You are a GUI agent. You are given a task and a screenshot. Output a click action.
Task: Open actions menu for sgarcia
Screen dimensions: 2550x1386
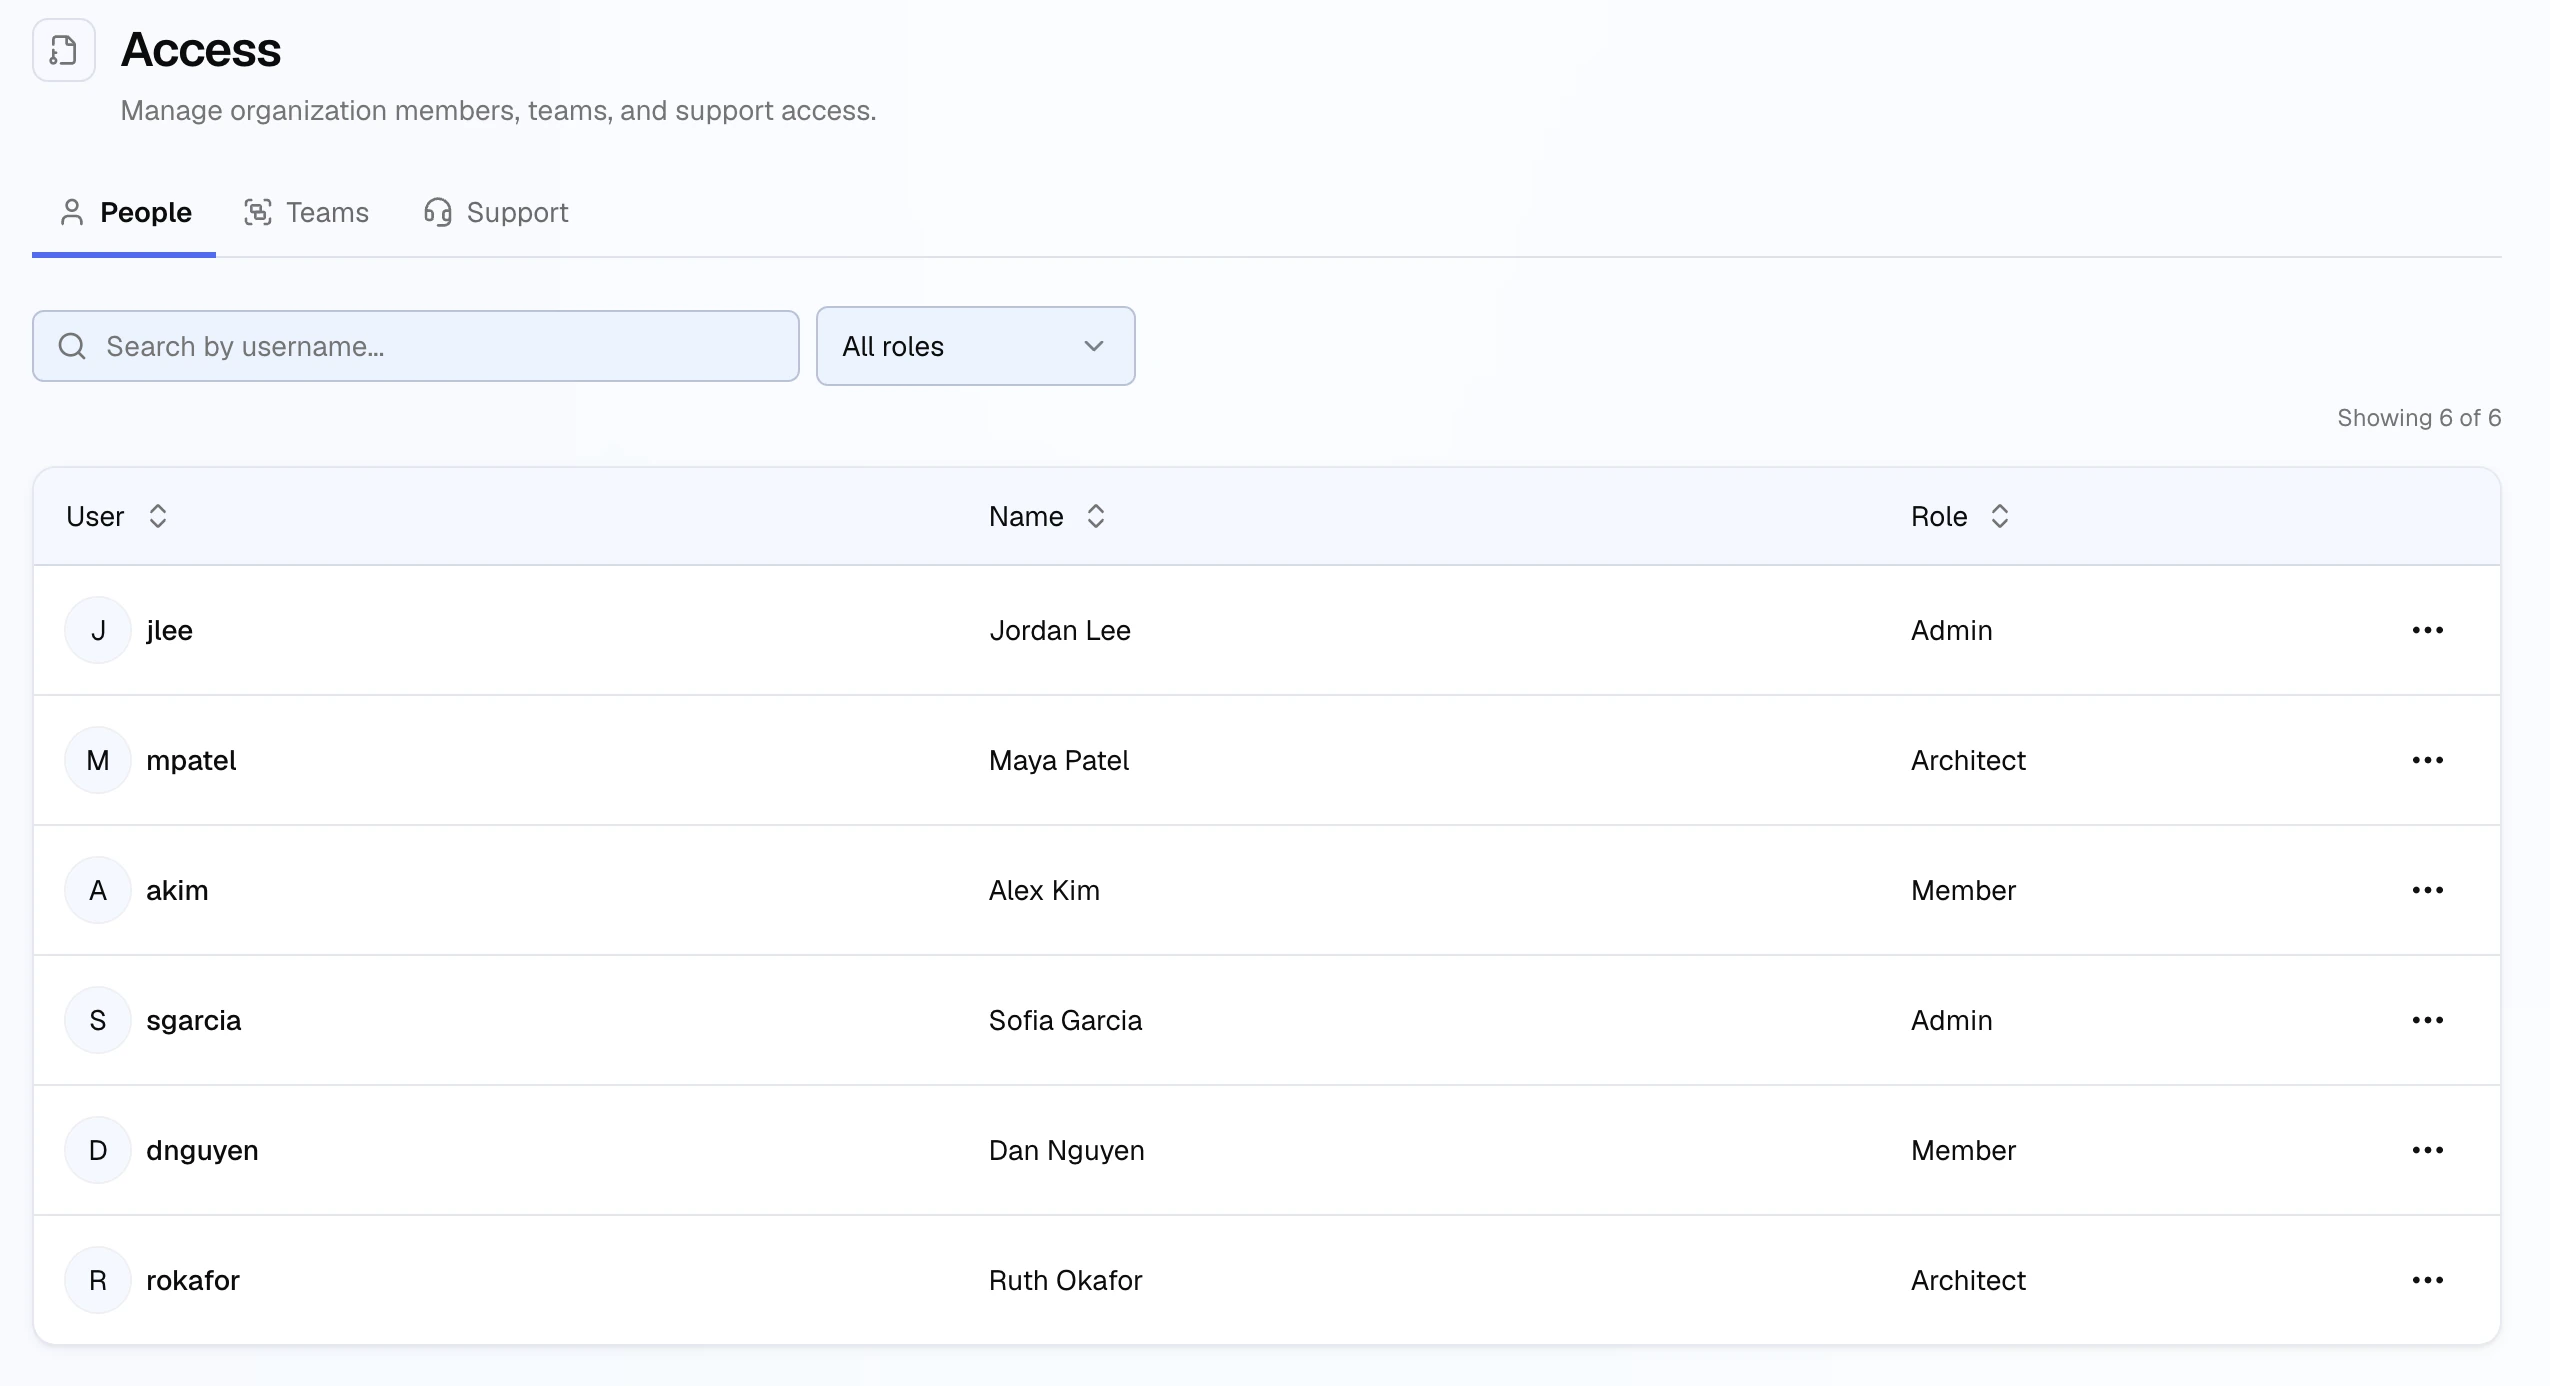point(2427,1020)
